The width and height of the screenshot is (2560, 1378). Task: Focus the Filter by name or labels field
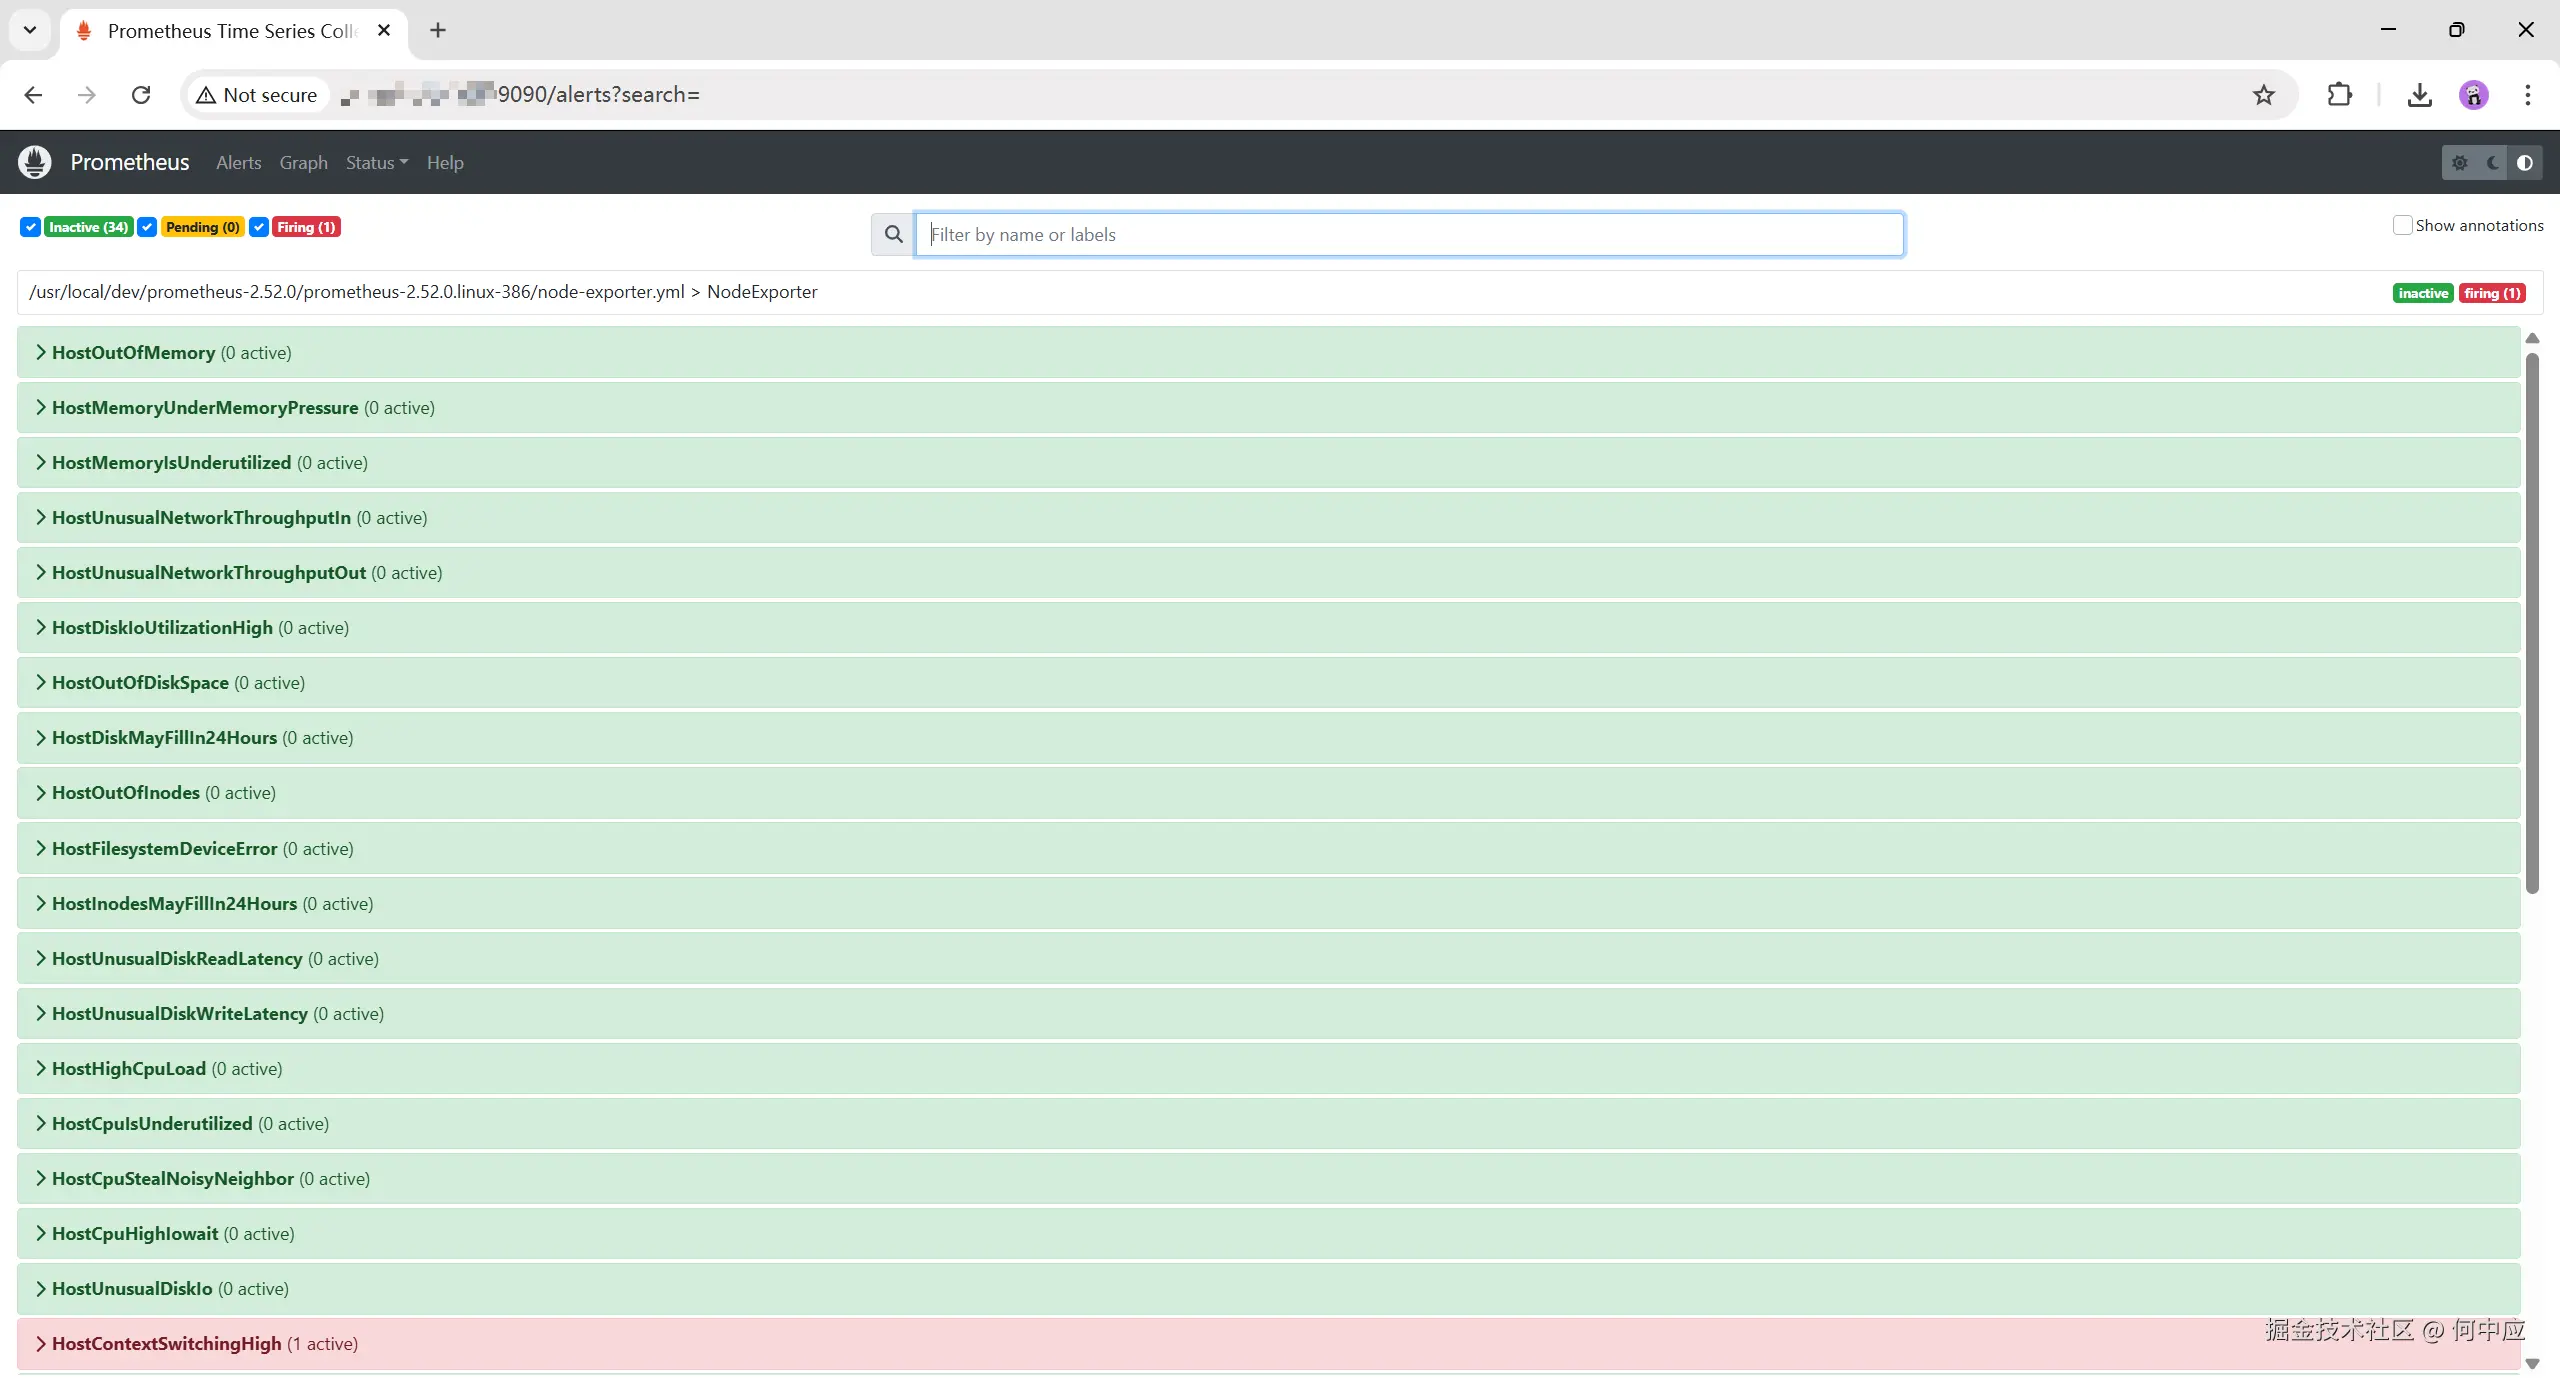pos(1408,234)
